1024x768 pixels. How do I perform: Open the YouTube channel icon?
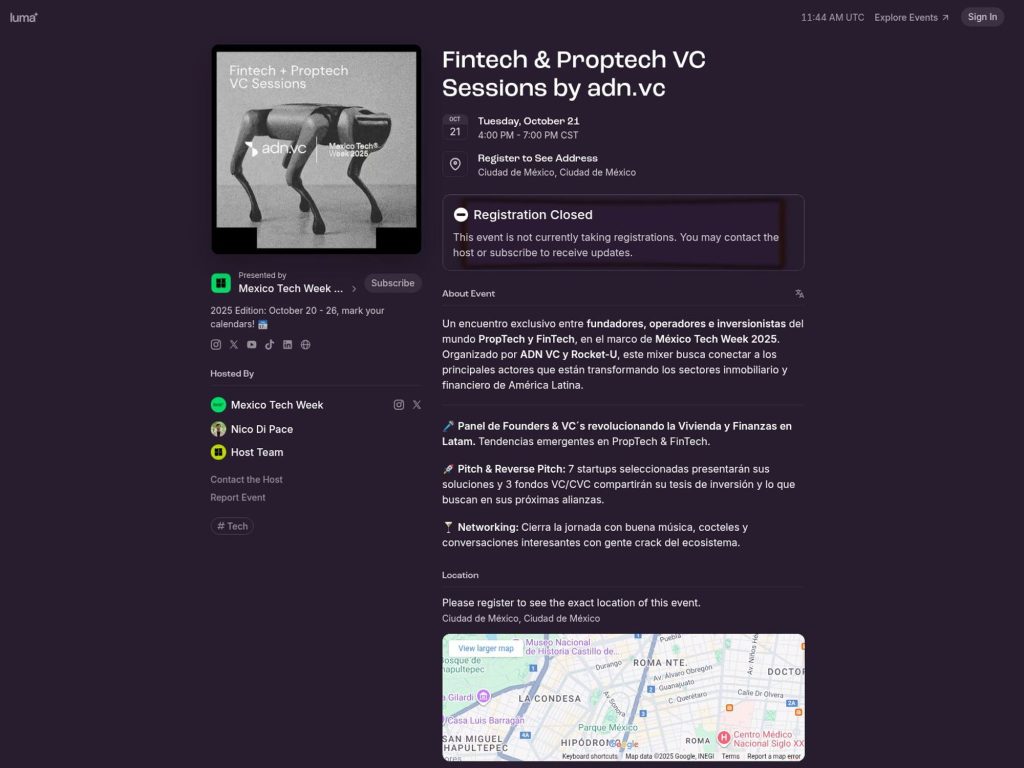[252, 344]
